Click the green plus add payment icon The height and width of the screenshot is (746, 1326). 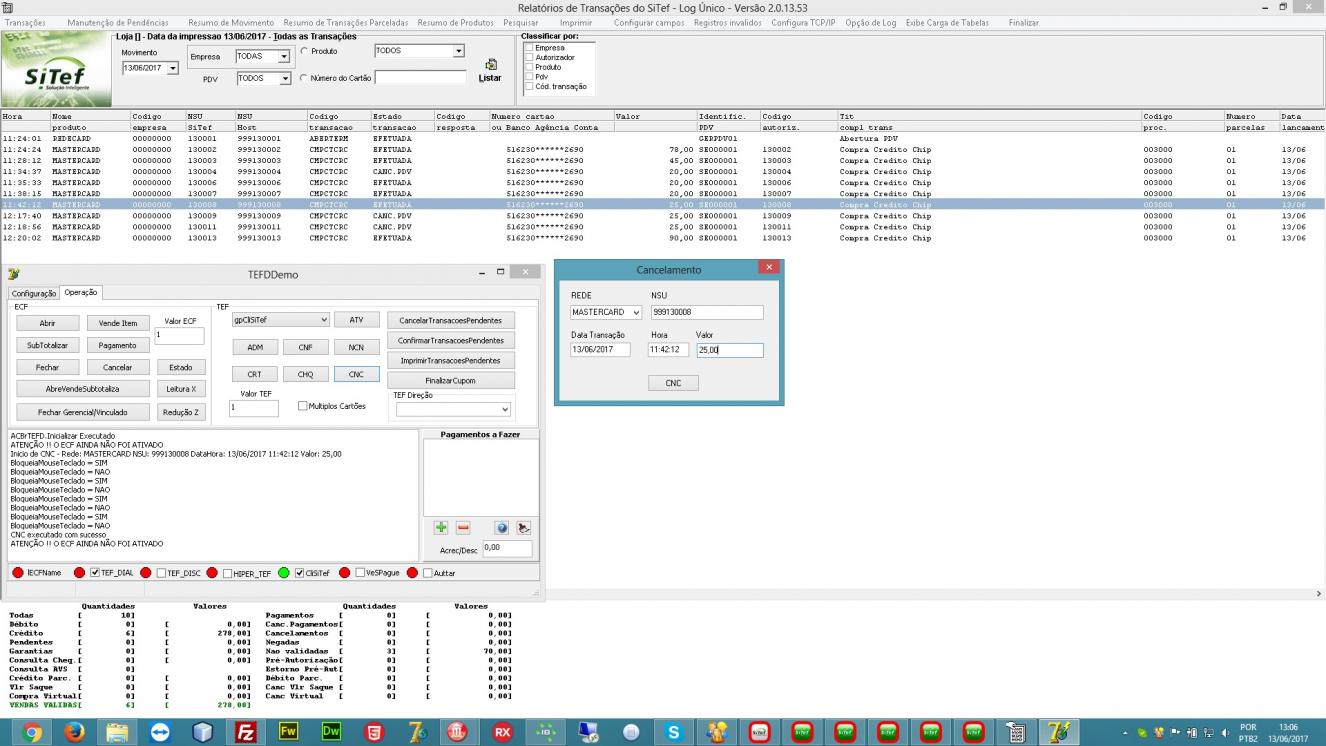click(x=441, y=527)
